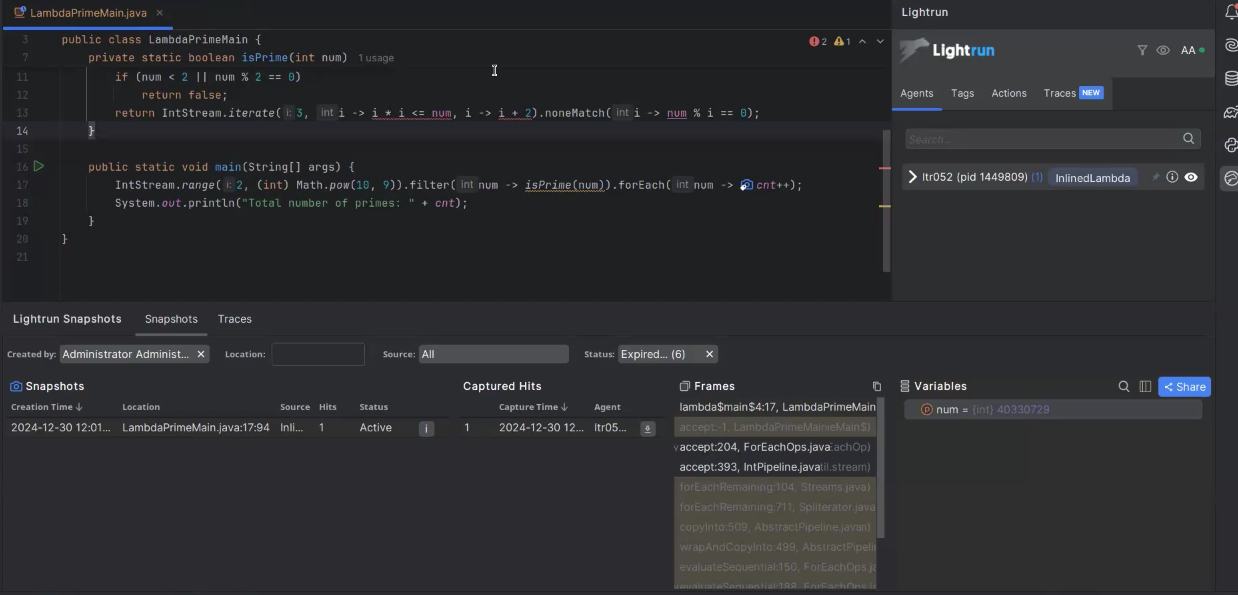Click the InlinedLambda tag label
The width and height of the screenshot is (1238, 595).
[1093, 178]
